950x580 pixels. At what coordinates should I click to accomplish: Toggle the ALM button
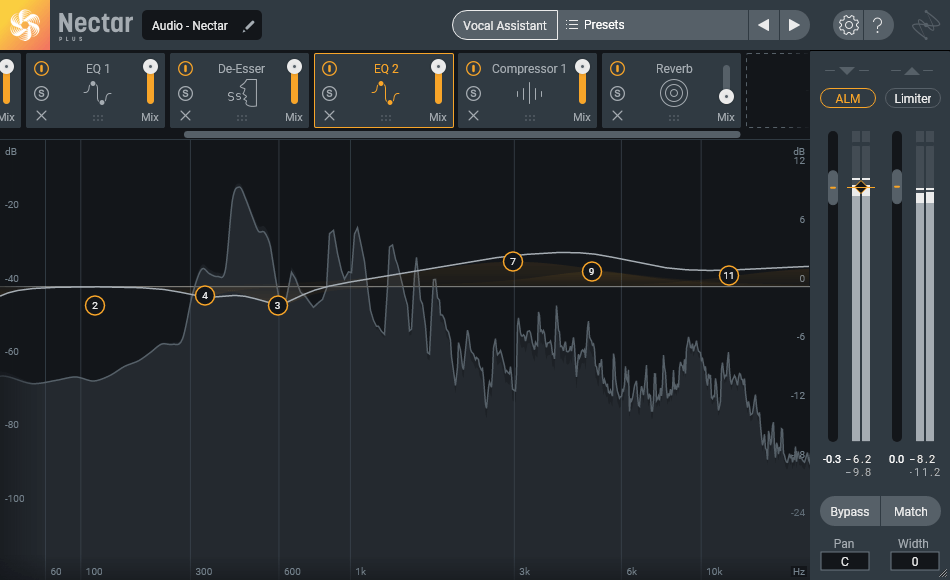tap(848, 98)
